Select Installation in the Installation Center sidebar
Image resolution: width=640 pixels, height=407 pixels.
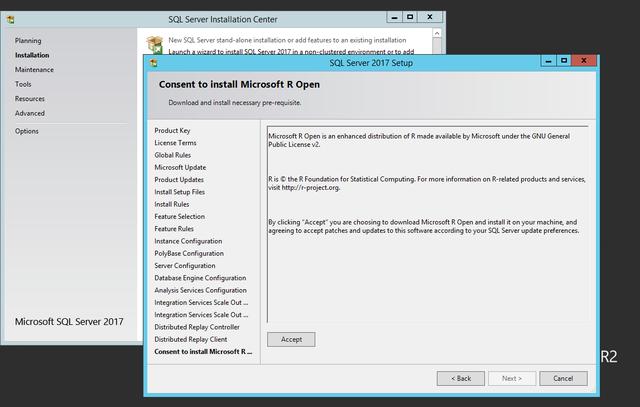pyautogui.click(x=32, y=55)
